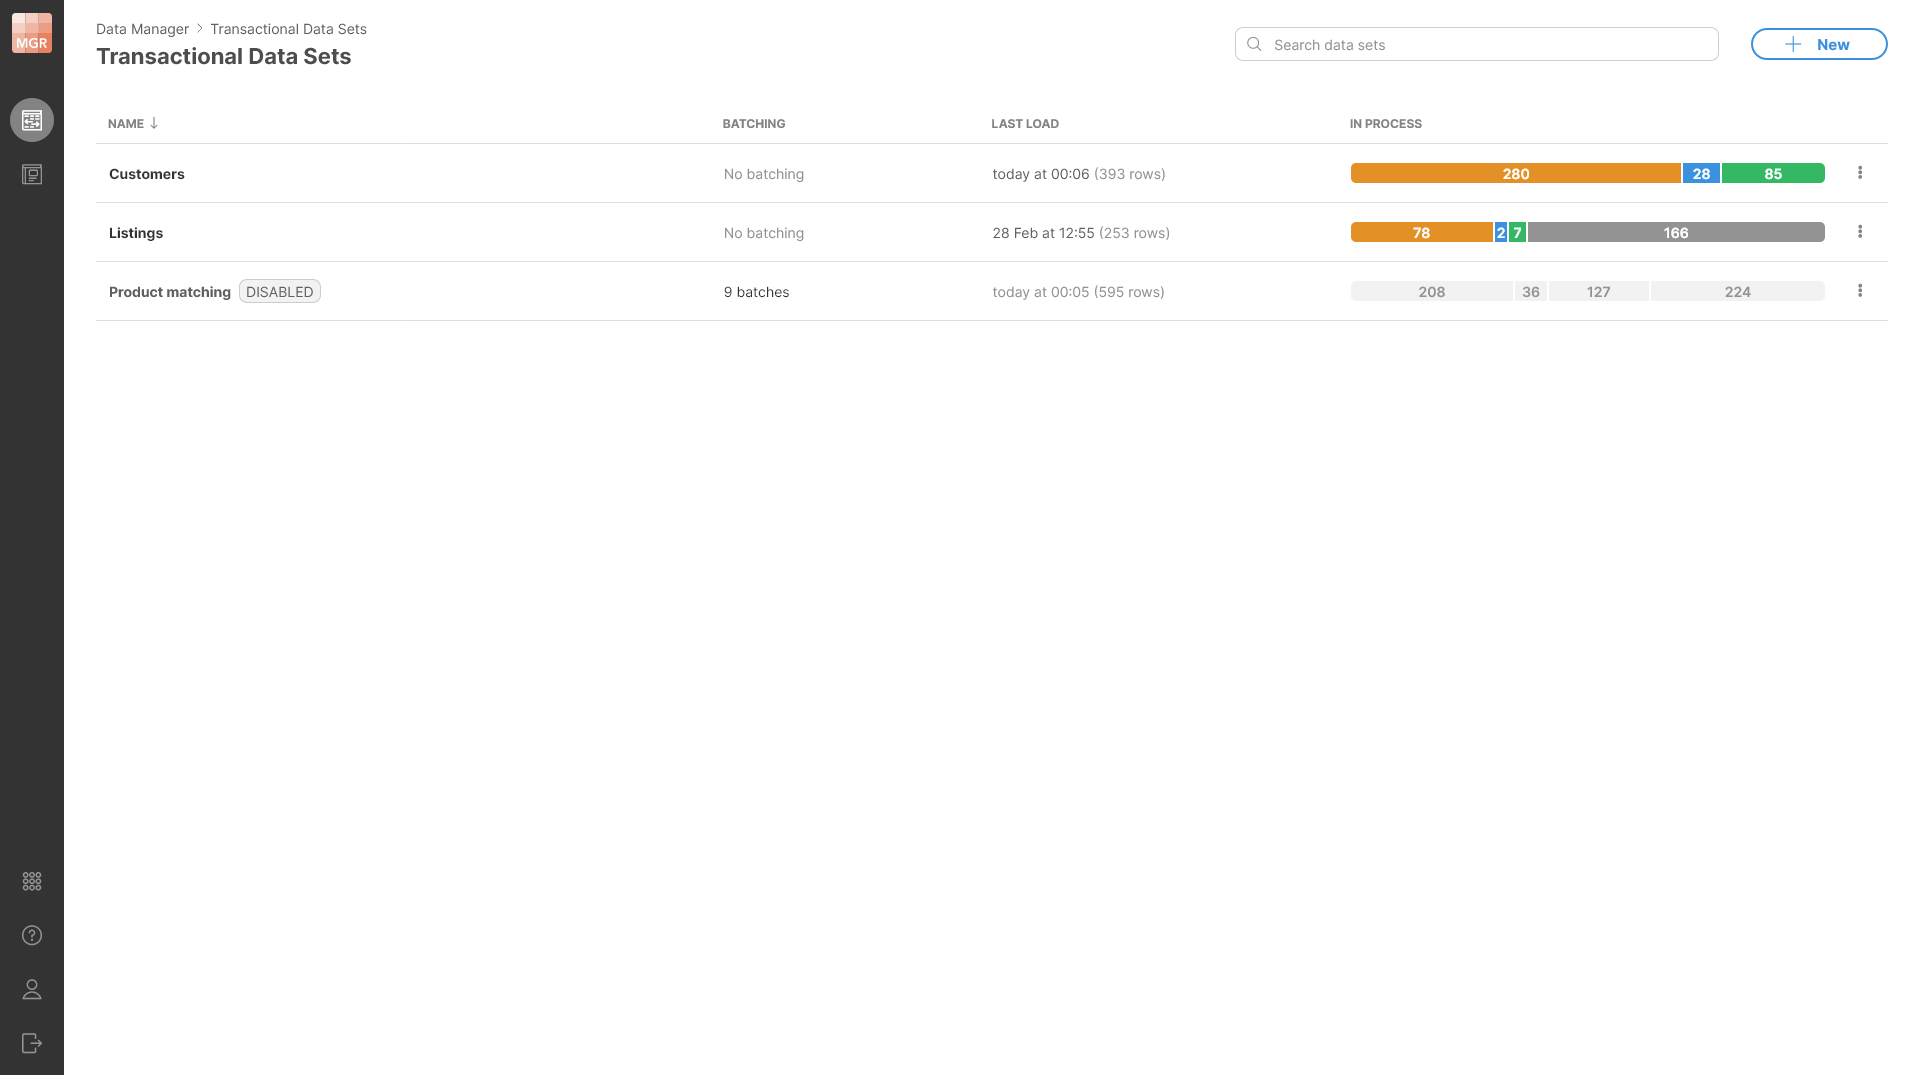The height and width of the screenshot is (1075, 1920).
Task: Open the actions menu for Customers row
Action: click(1861, 172)
